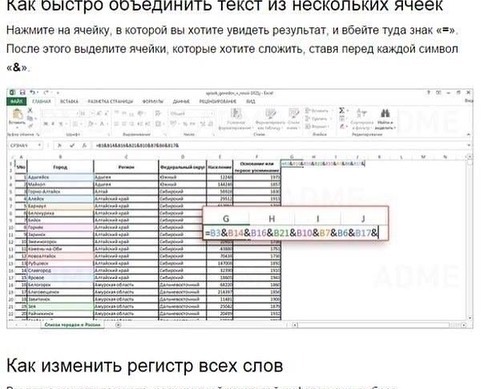Click the formula text in the formula bar

pyautogui.click(x=137, y=145)
